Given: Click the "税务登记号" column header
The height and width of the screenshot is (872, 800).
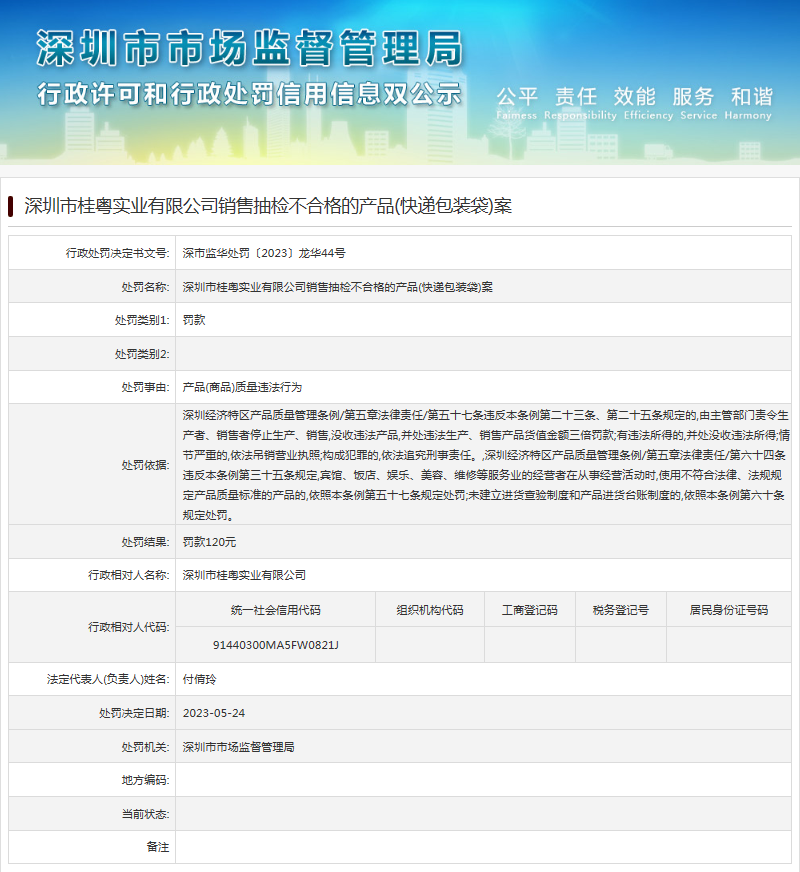Looking at the screenshot, I should [621, 611].
